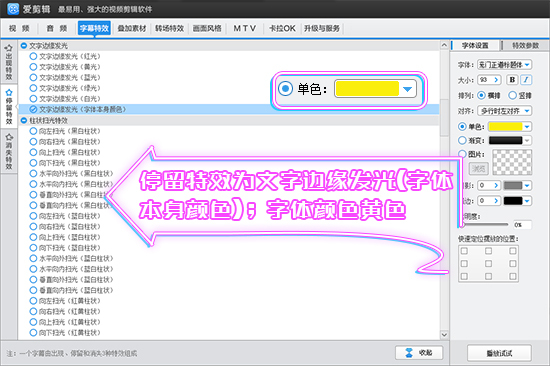Select 文字边缘发光（红光）effect
Viewport: 550px width, 366px height.
pos(65,56)
